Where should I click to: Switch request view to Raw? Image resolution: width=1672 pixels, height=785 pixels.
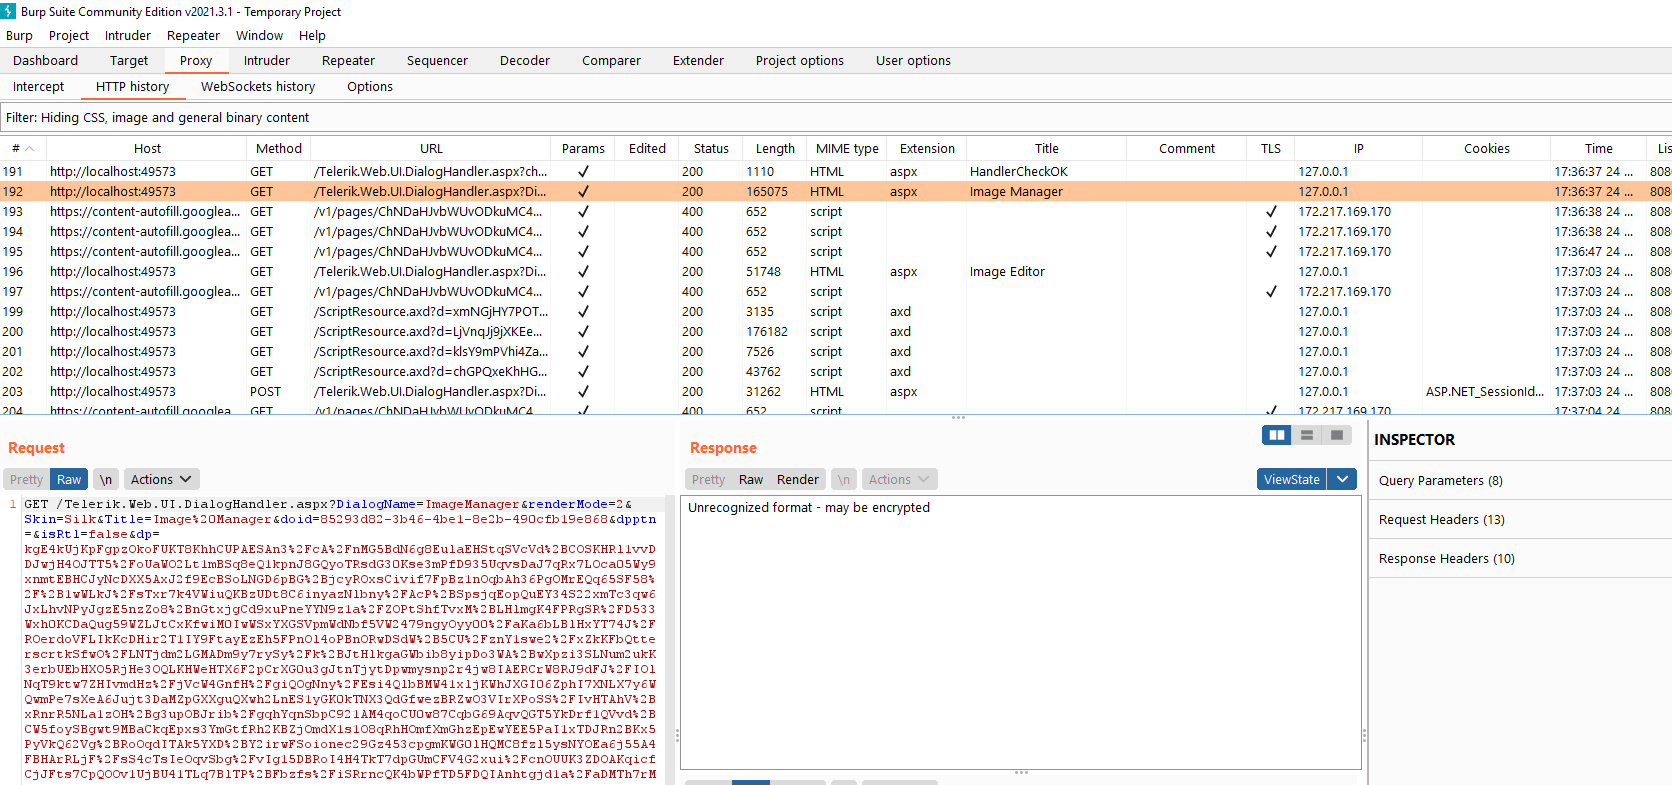pyautogui.click(x=69, y=479)
